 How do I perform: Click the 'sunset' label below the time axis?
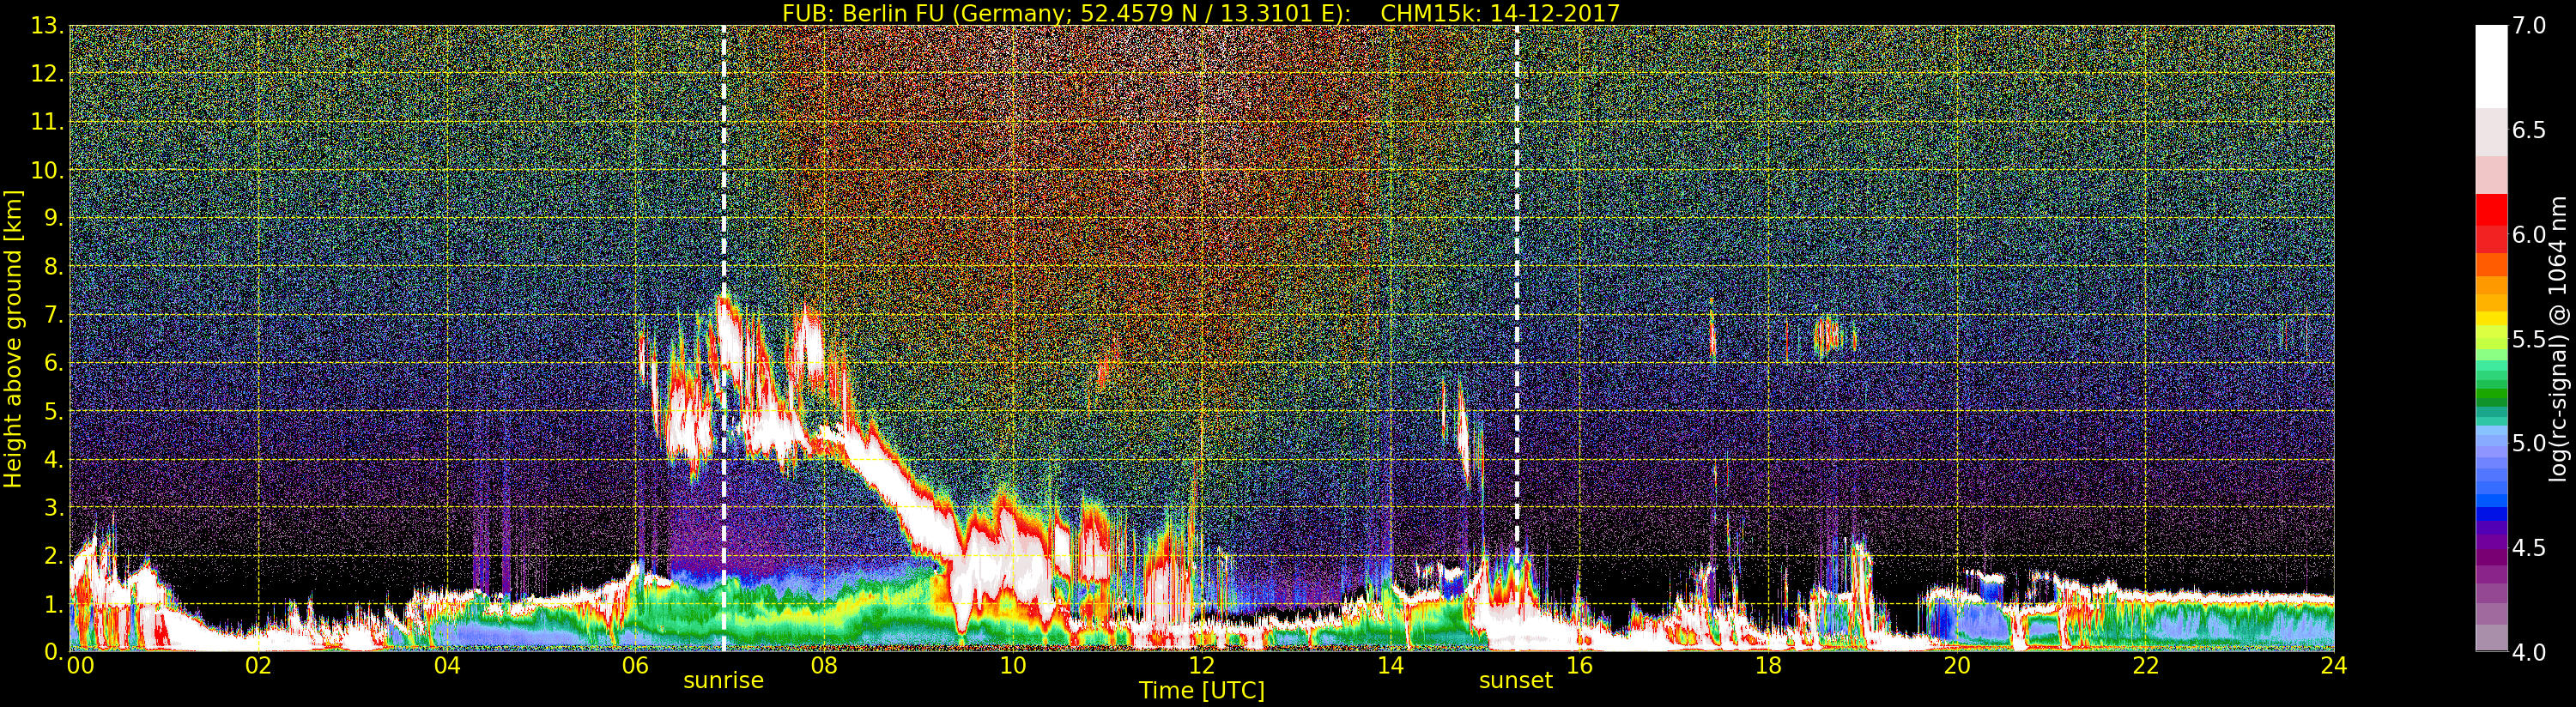(1516, 681)
